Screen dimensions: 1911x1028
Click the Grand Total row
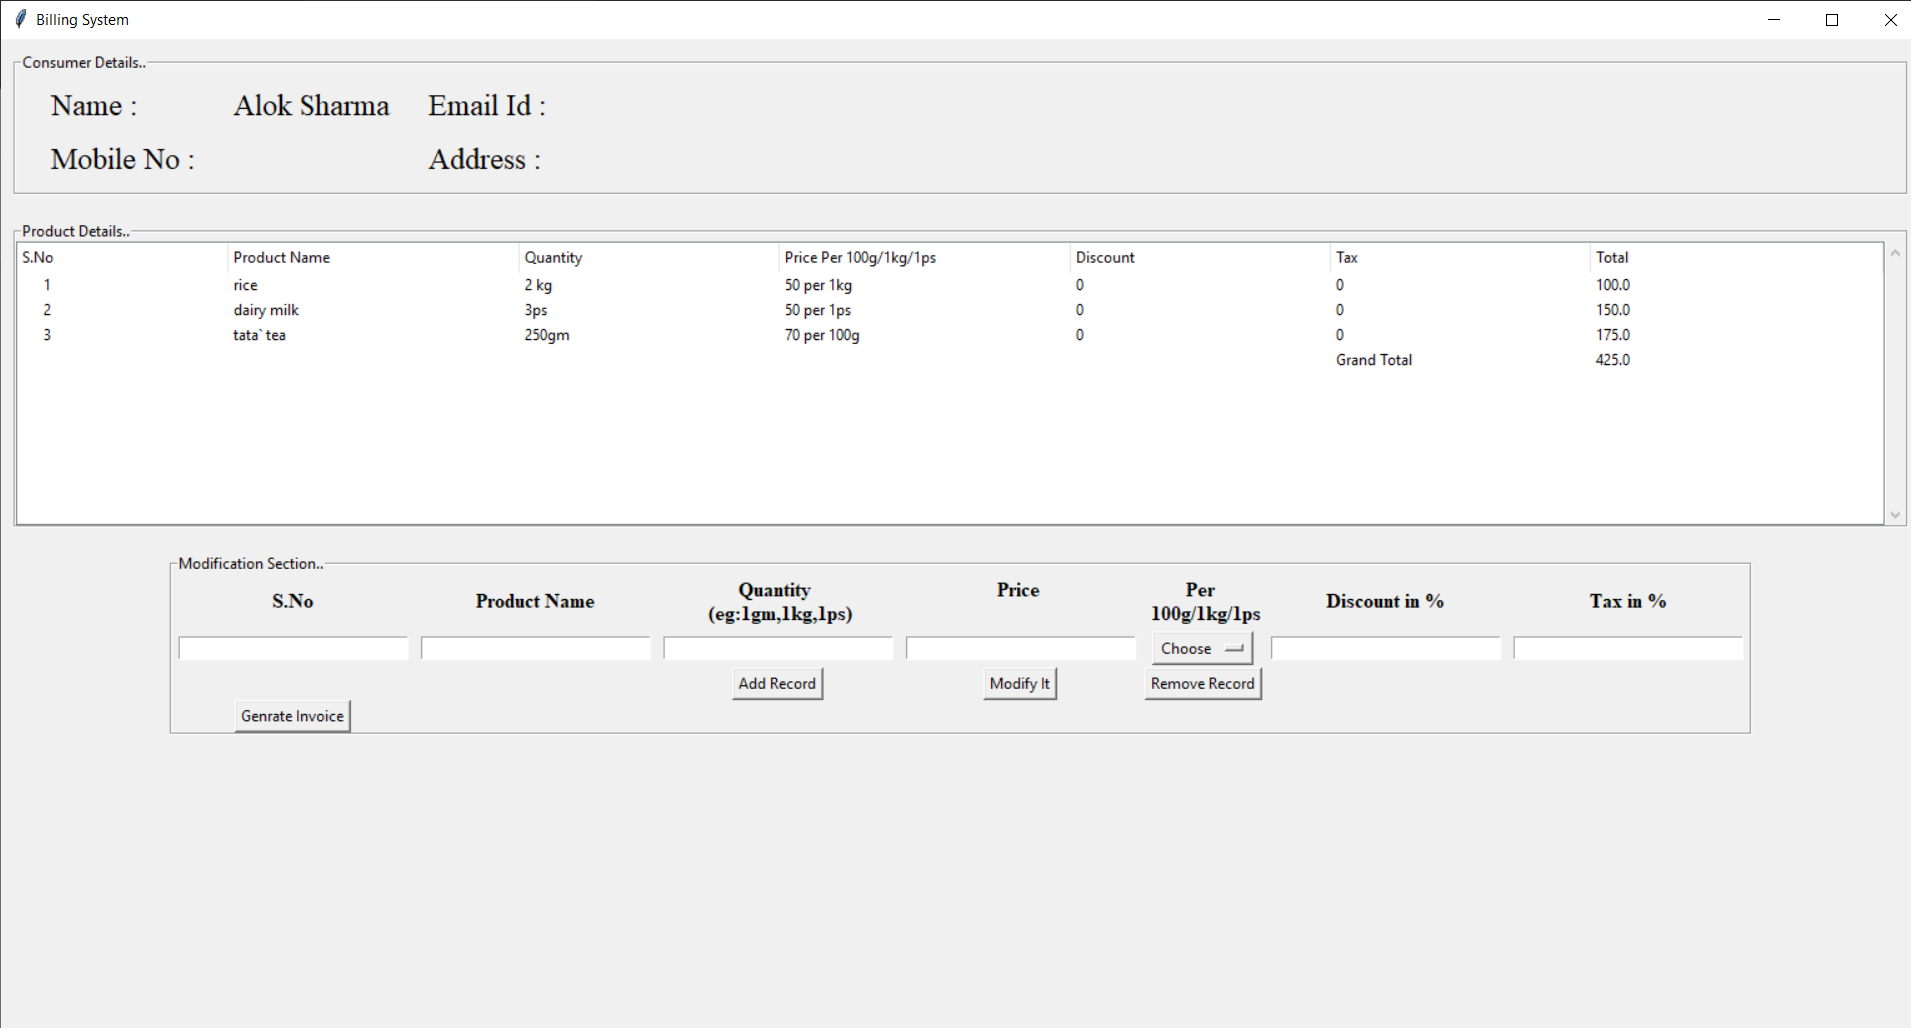pos(1374,359)
